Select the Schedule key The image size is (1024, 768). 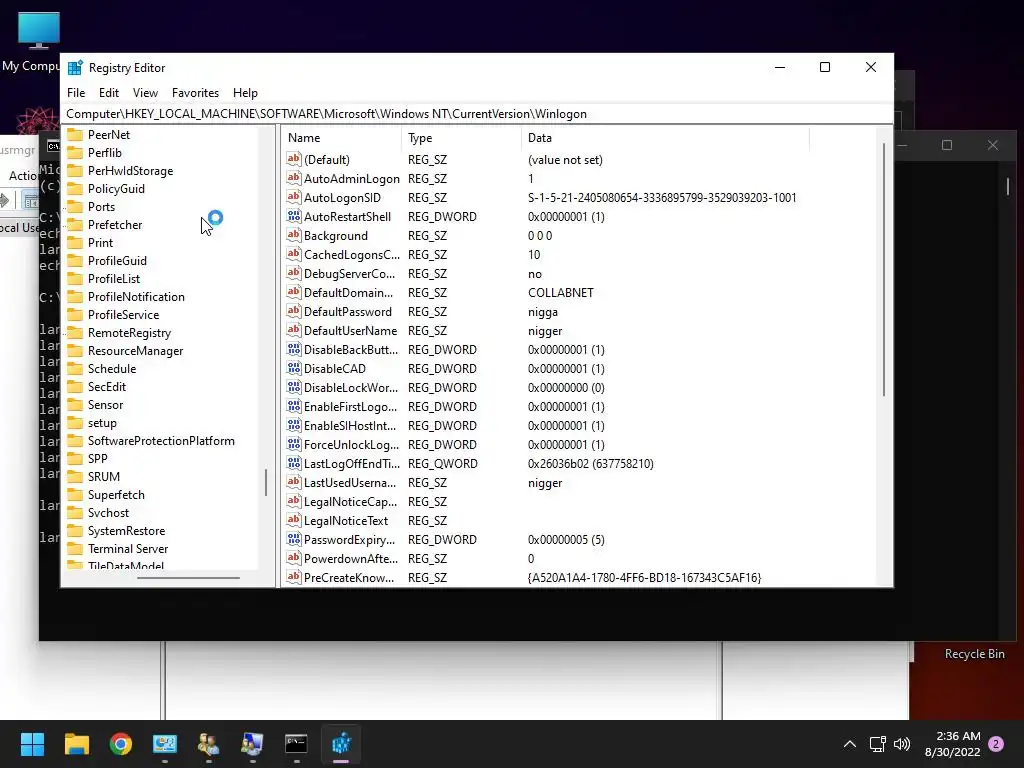[x=112, y=369]
